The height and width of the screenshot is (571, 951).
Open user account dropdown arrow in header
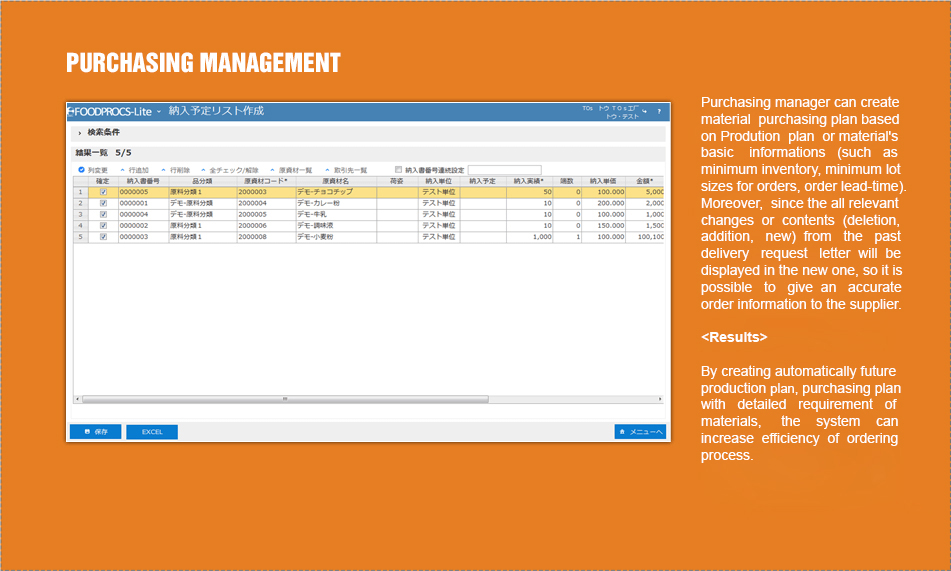point(645,111)
